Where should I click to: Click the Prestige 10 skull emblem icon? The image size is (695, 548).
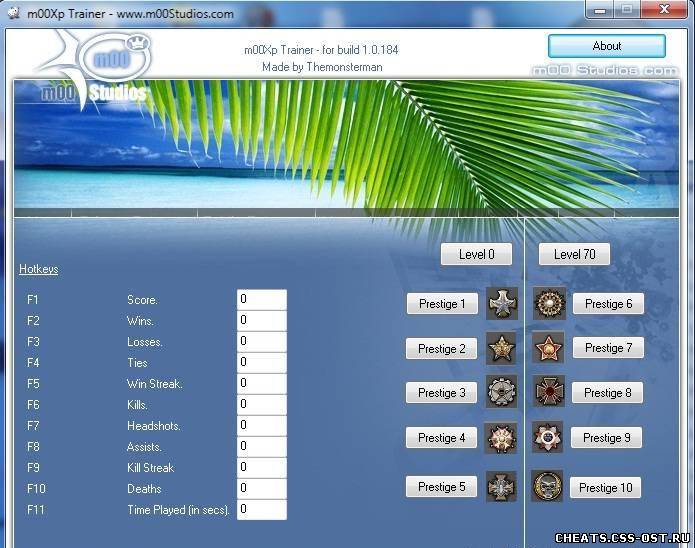click(x=547, y=487)
